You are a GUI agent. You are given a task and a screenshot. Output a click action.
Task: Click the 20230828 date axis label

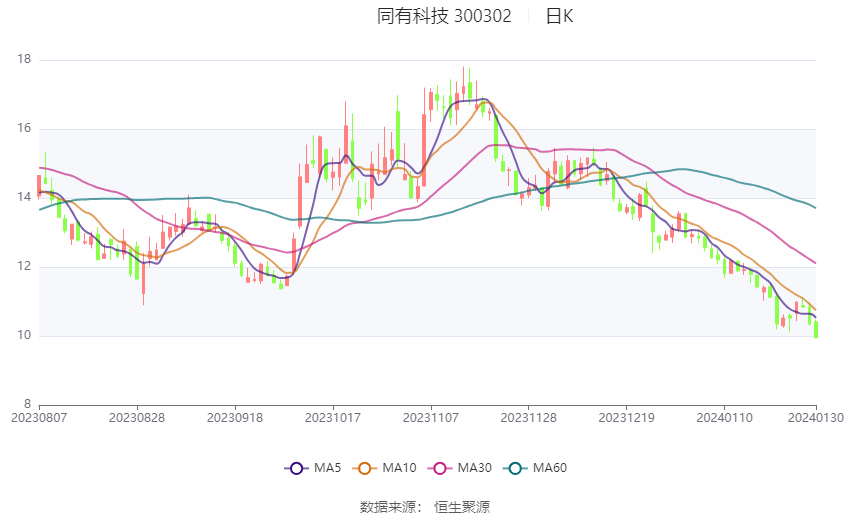137,418
